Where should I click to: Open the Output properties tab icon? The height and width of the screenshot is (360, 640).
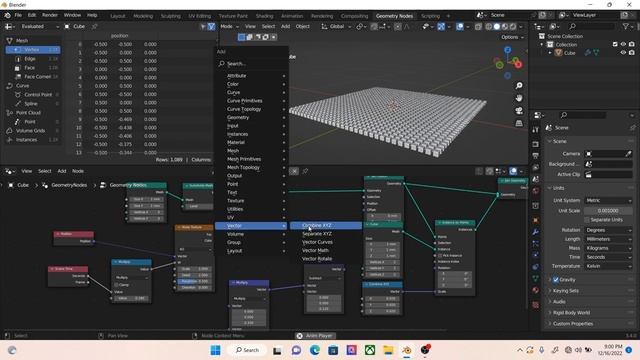coord(536,156)
